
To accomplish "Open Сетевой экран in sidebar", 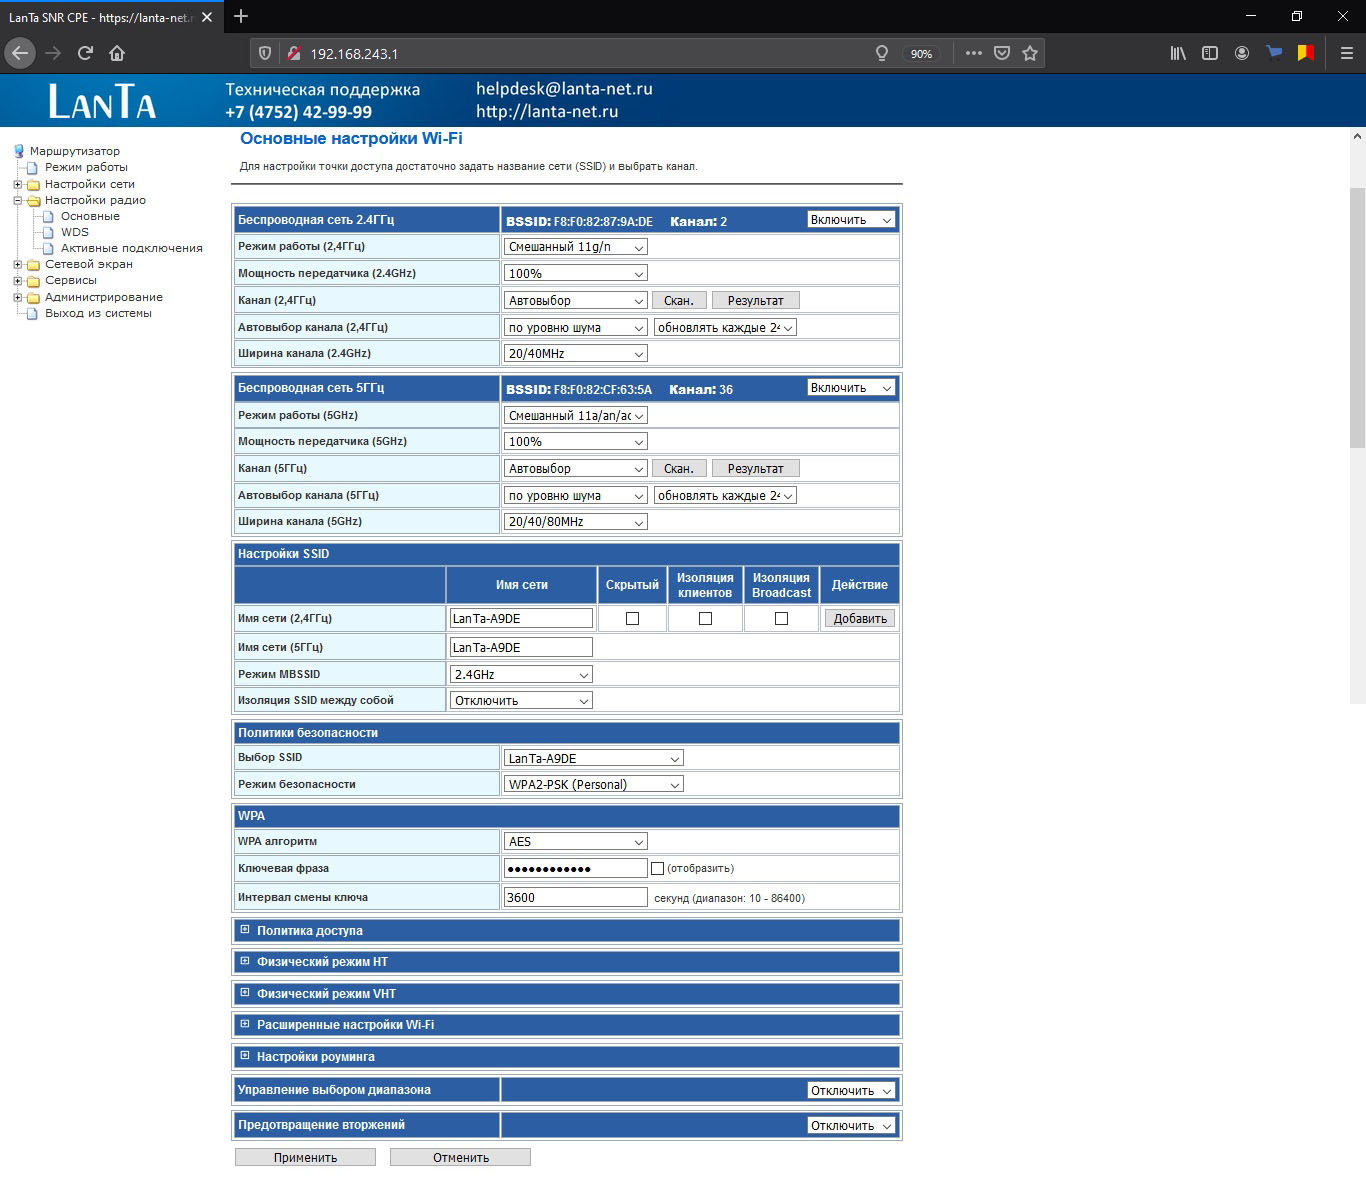I will point(89,264).
